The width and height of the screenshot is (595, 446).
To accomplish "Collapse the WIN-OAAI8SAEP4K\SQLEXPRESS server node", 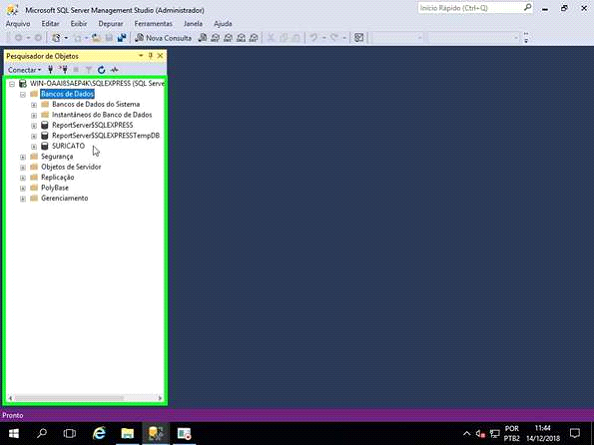I will pos(12,84).
